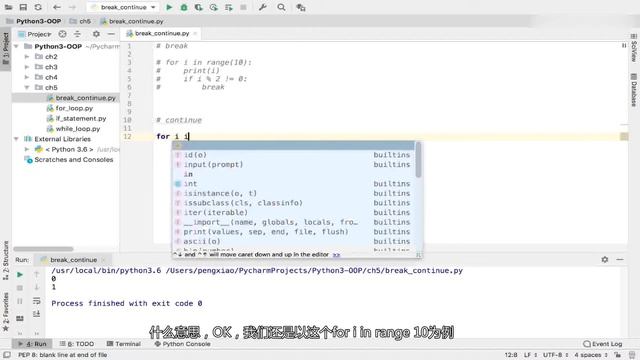The width and height of the screenshot is (640, 360).
Task: Collapse External Libraries node
Action: [x=16, y=139]
